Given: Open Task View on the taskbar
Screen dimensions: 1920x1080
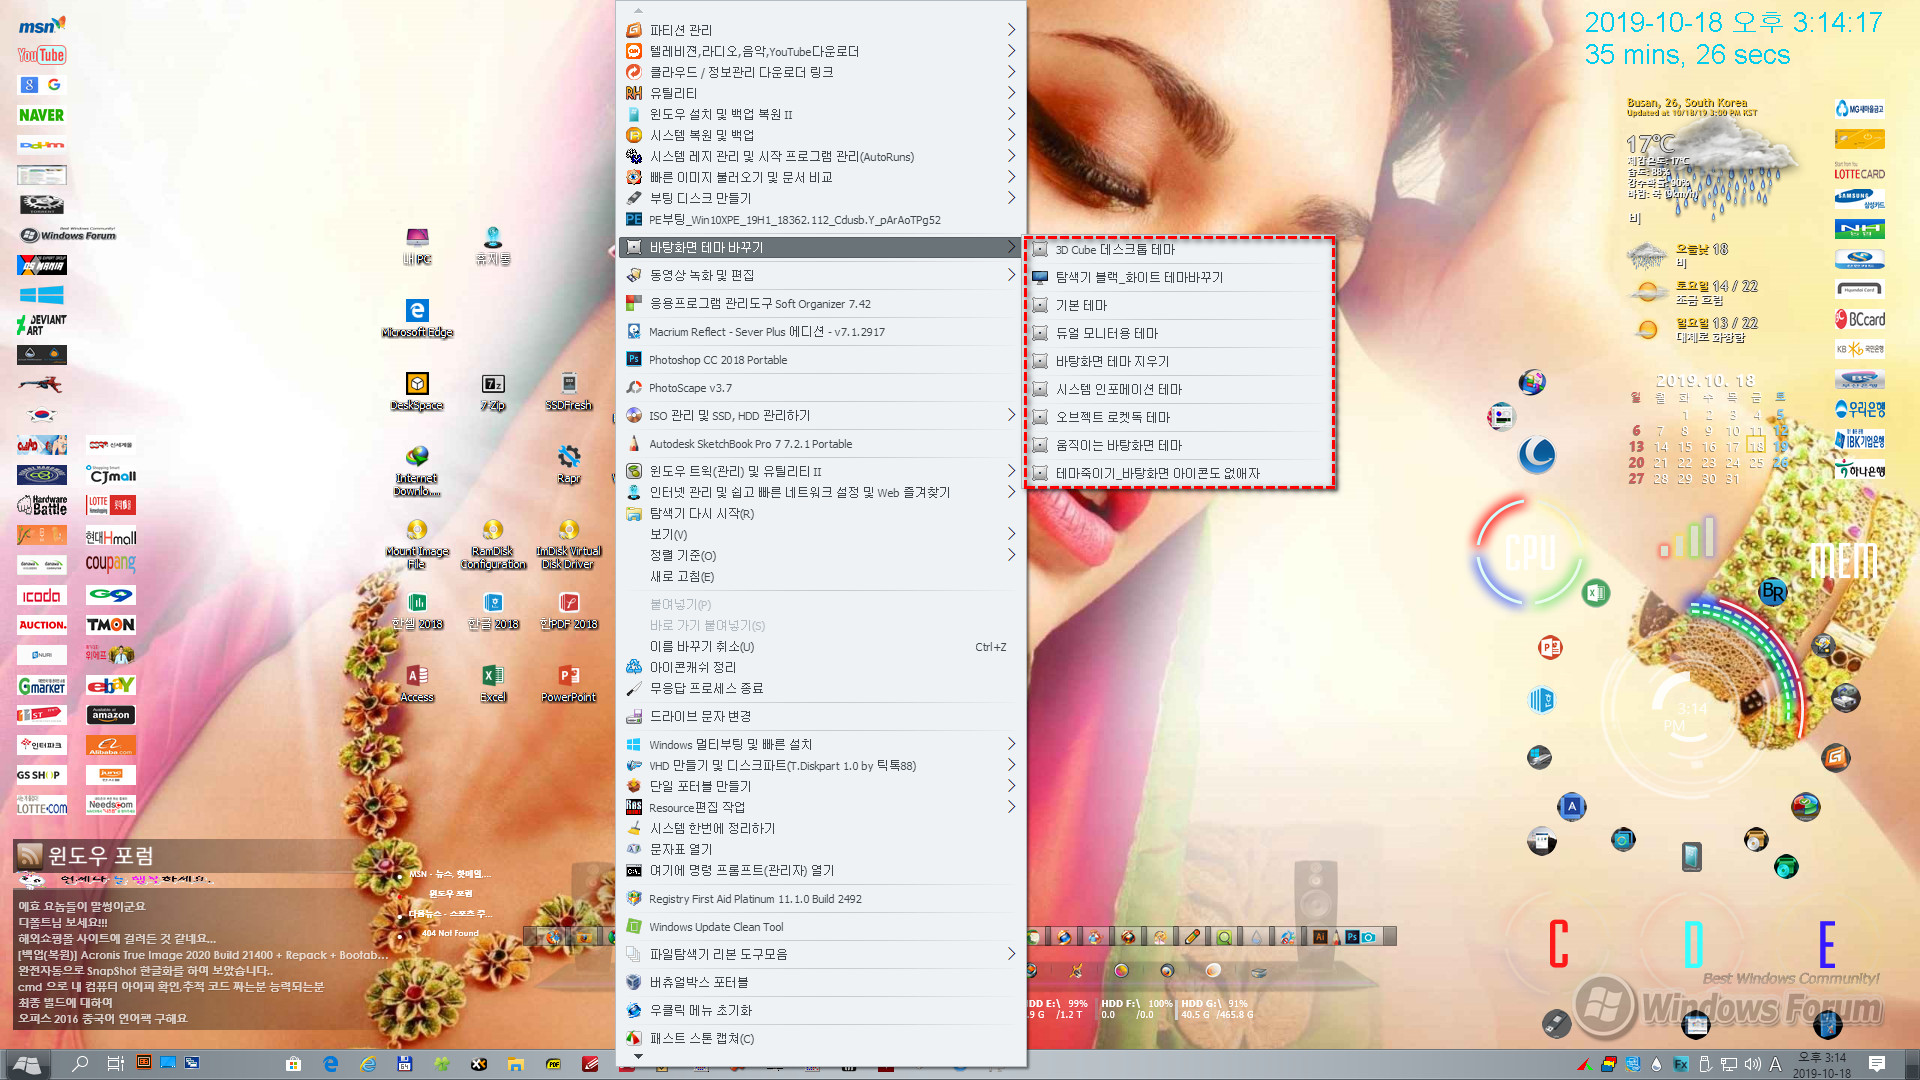Looking at the screenshot, I should (x=115, y=1064).
